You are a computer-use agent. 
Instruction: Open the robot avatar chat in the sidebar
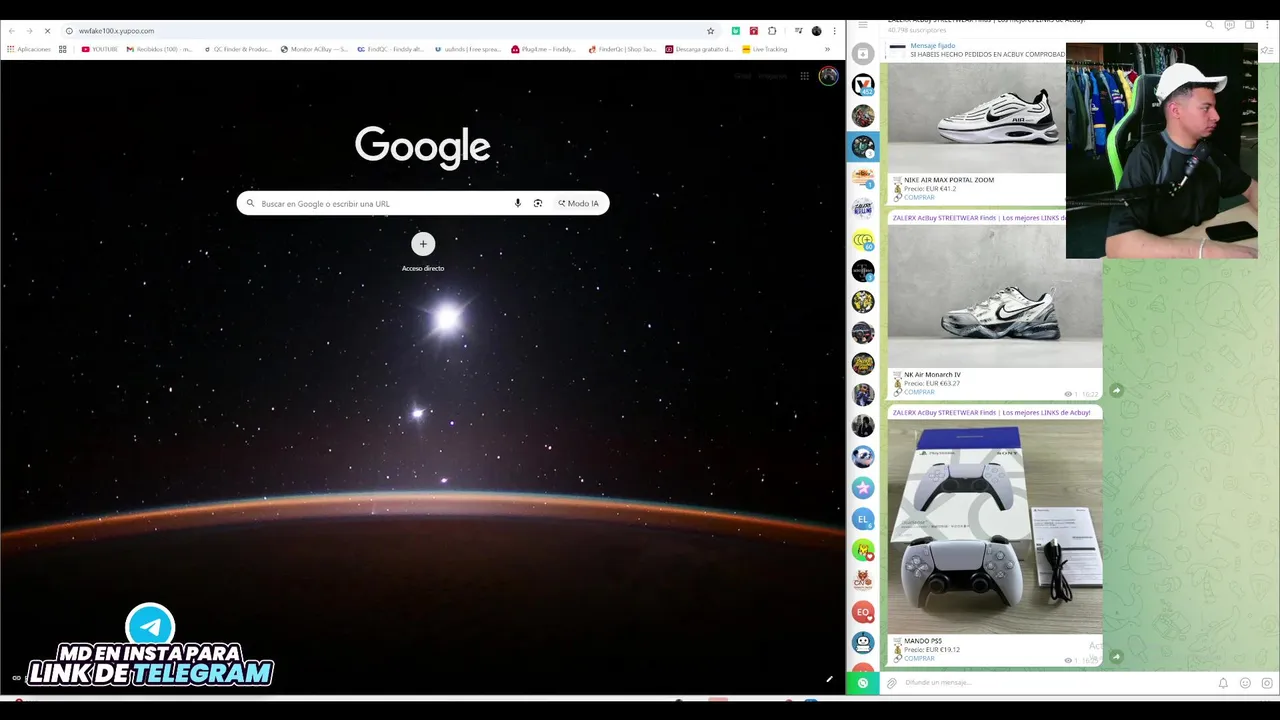coord(863,643)
